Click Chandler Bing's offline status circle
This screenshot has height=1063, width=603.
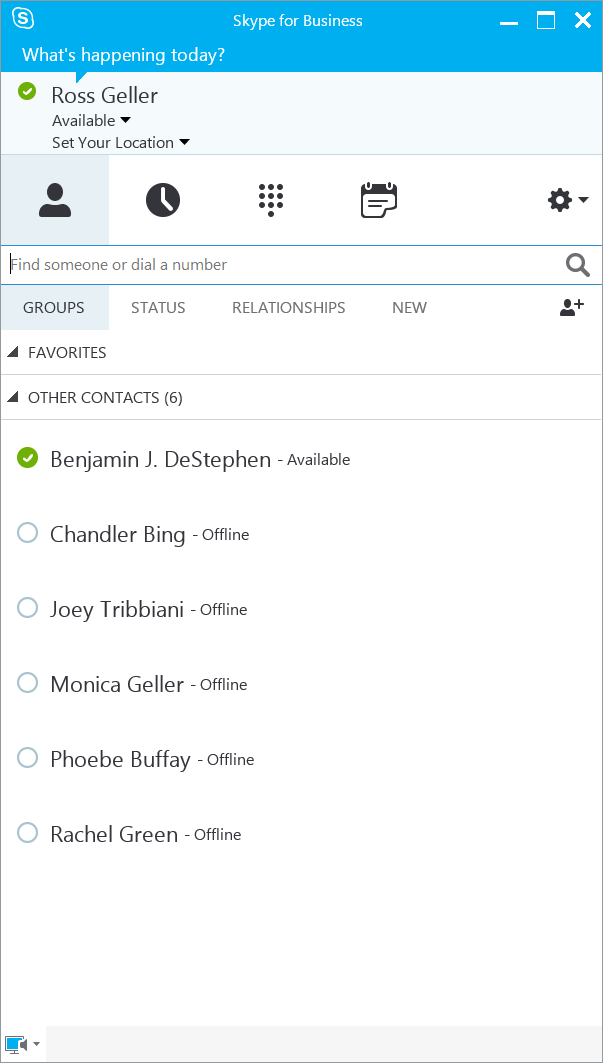tap(27, 534)
